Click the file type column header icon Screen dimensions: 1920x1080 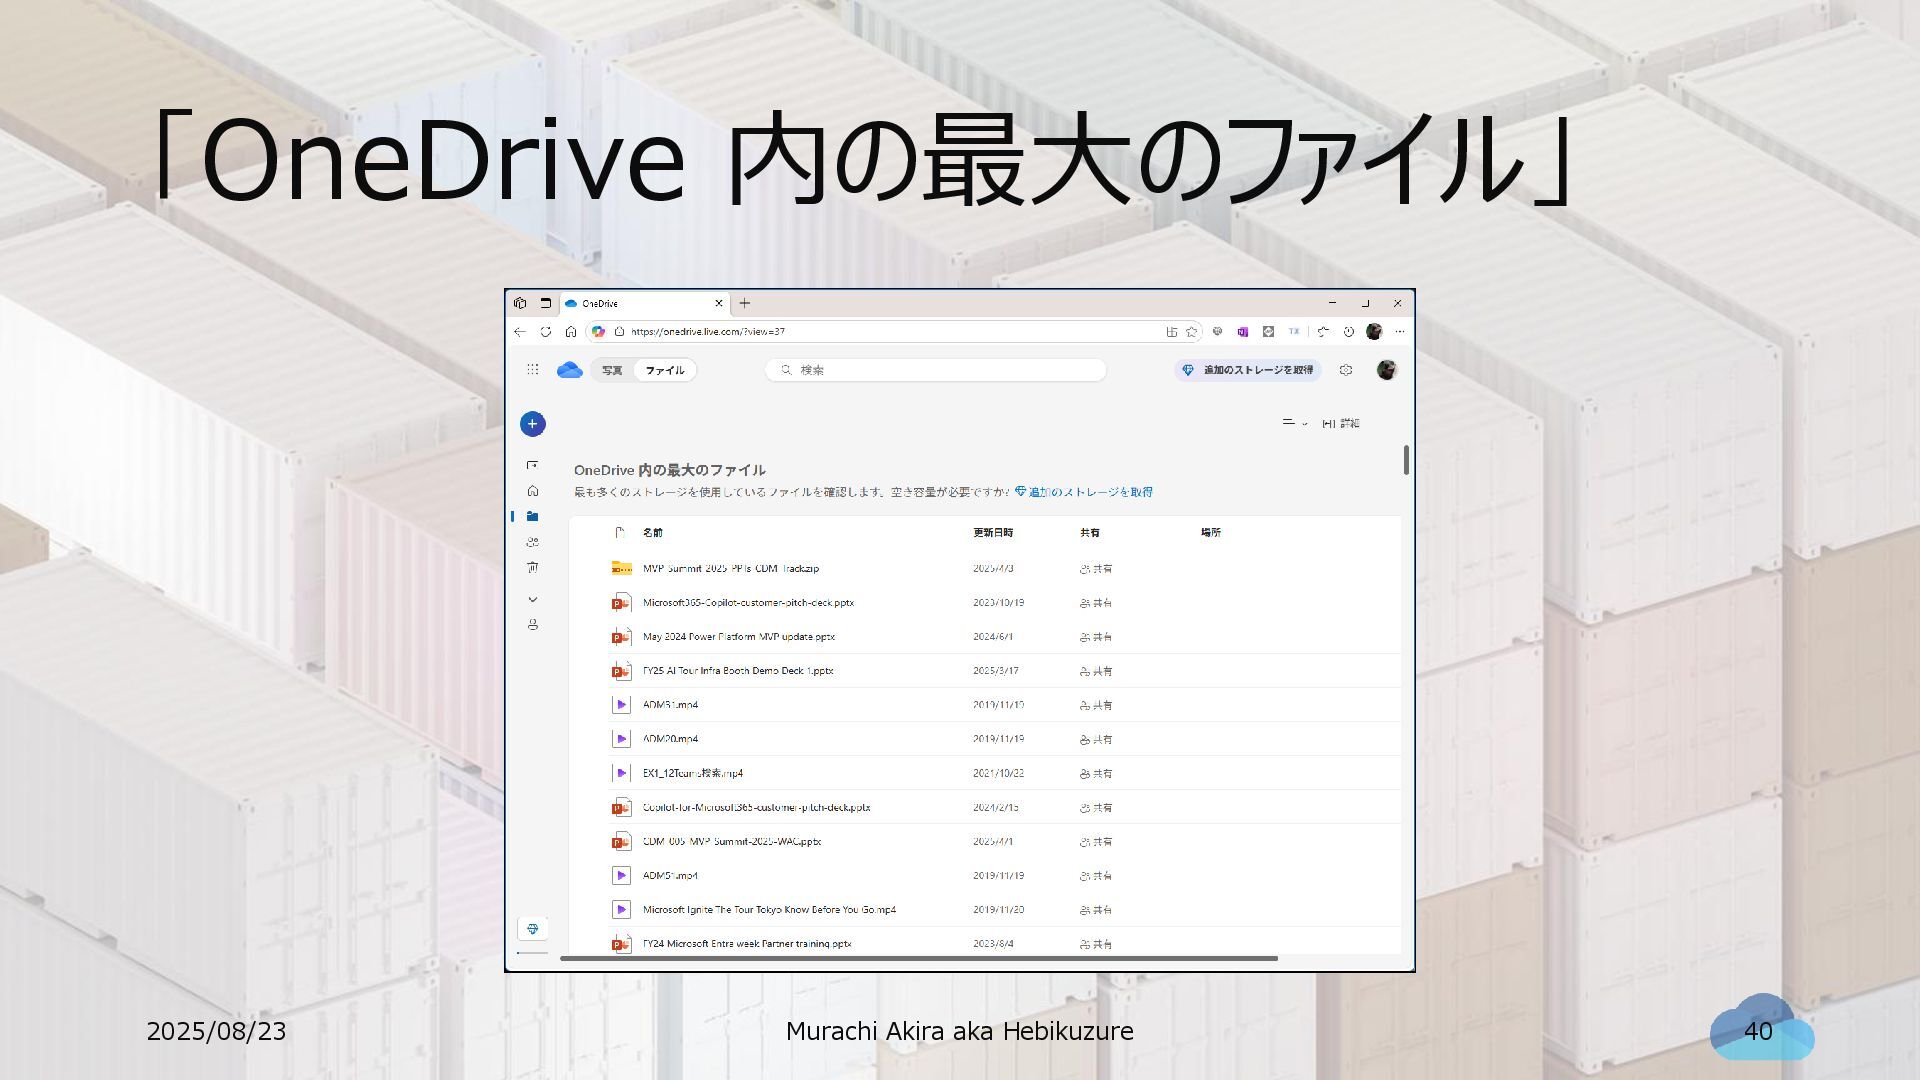pyautogui.click(x=620, y=533)
